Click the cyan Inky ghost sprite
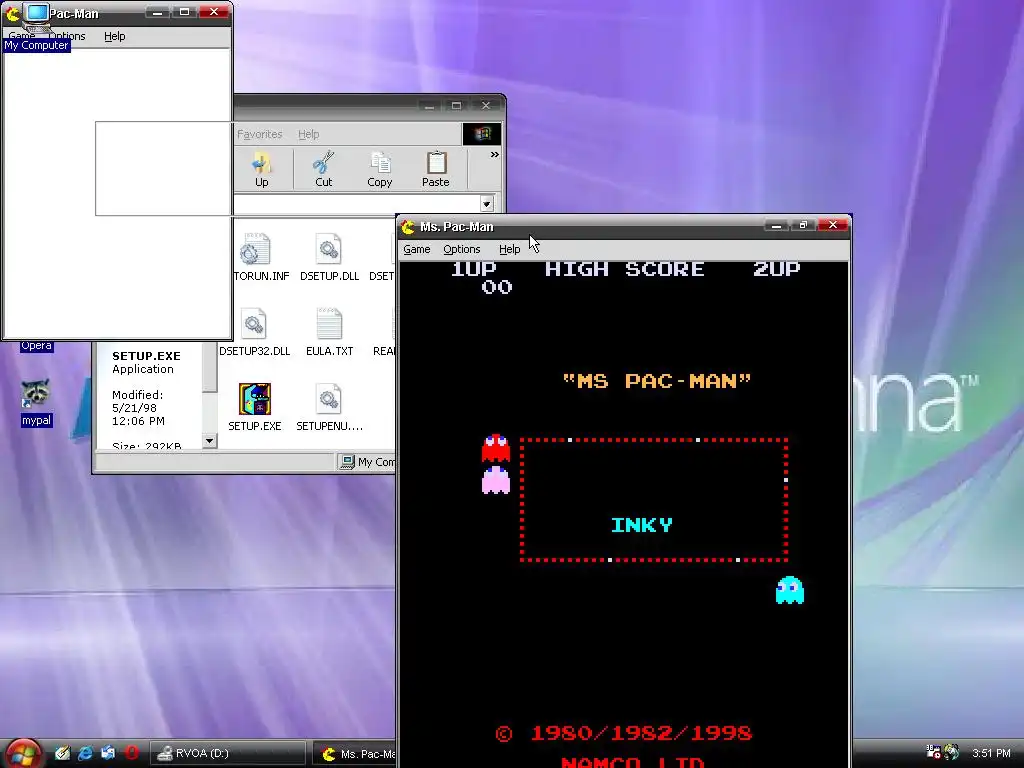 (x=790, y=590)
